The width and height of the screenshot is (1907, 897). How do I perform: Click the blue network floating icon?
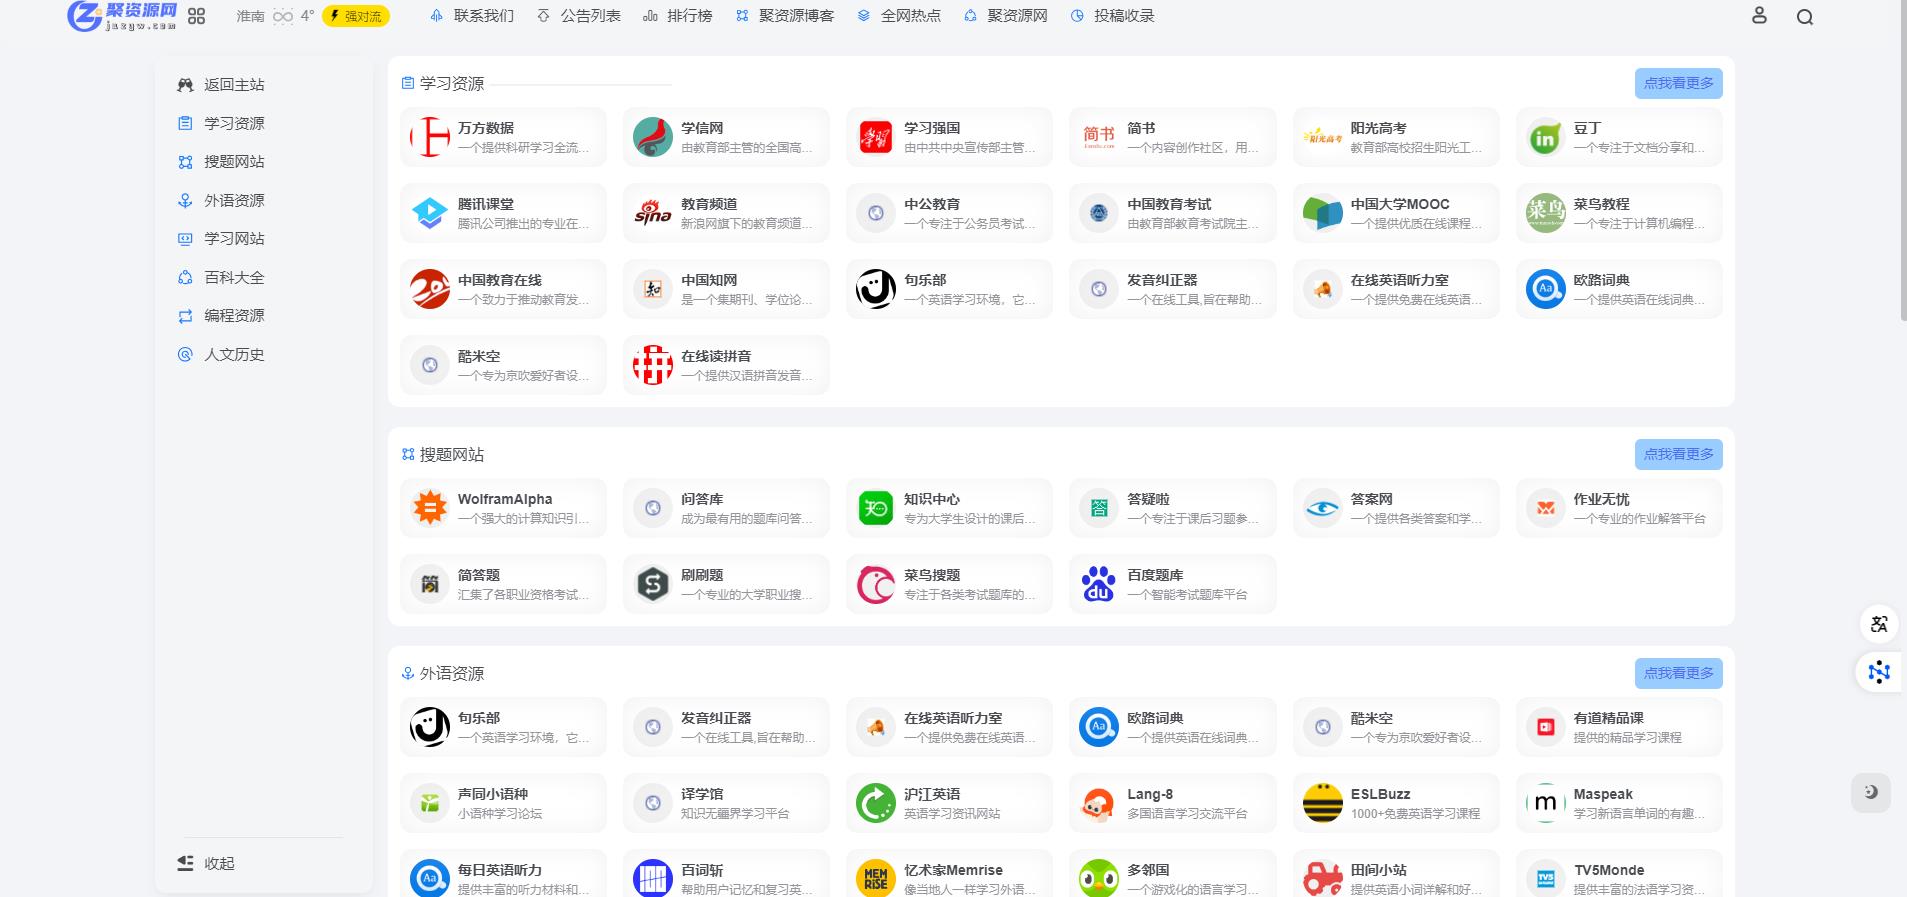click(1879, 671)
